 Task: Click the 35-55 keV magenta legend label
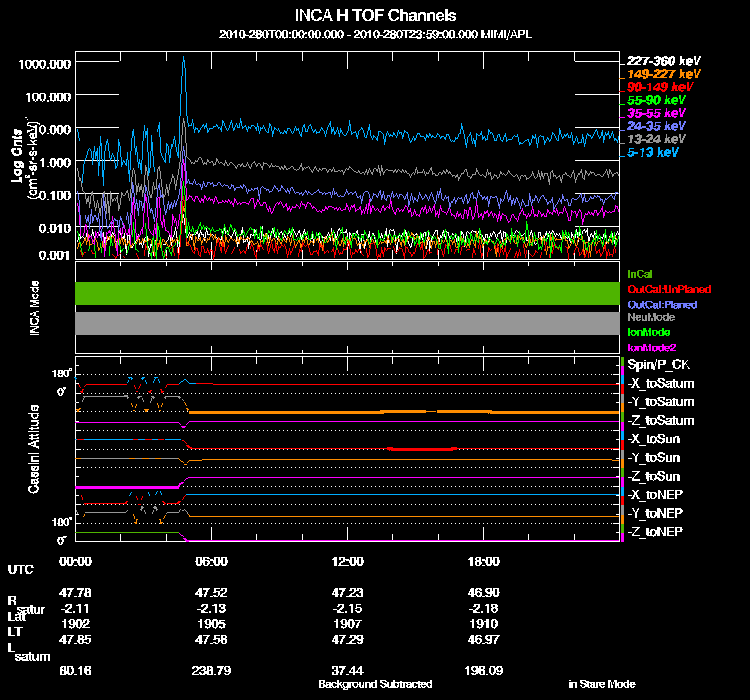(x=656, y=114)
